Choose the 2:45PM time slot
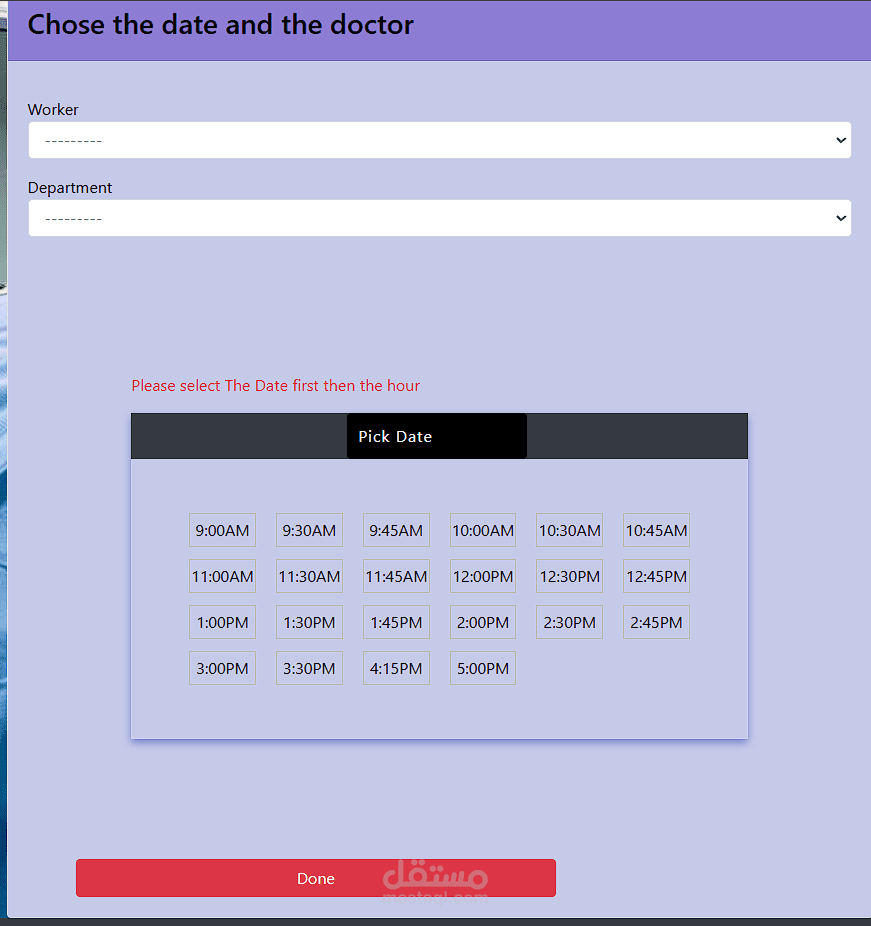The height and width of the screenshot is (926, 871). click(657, 622)
